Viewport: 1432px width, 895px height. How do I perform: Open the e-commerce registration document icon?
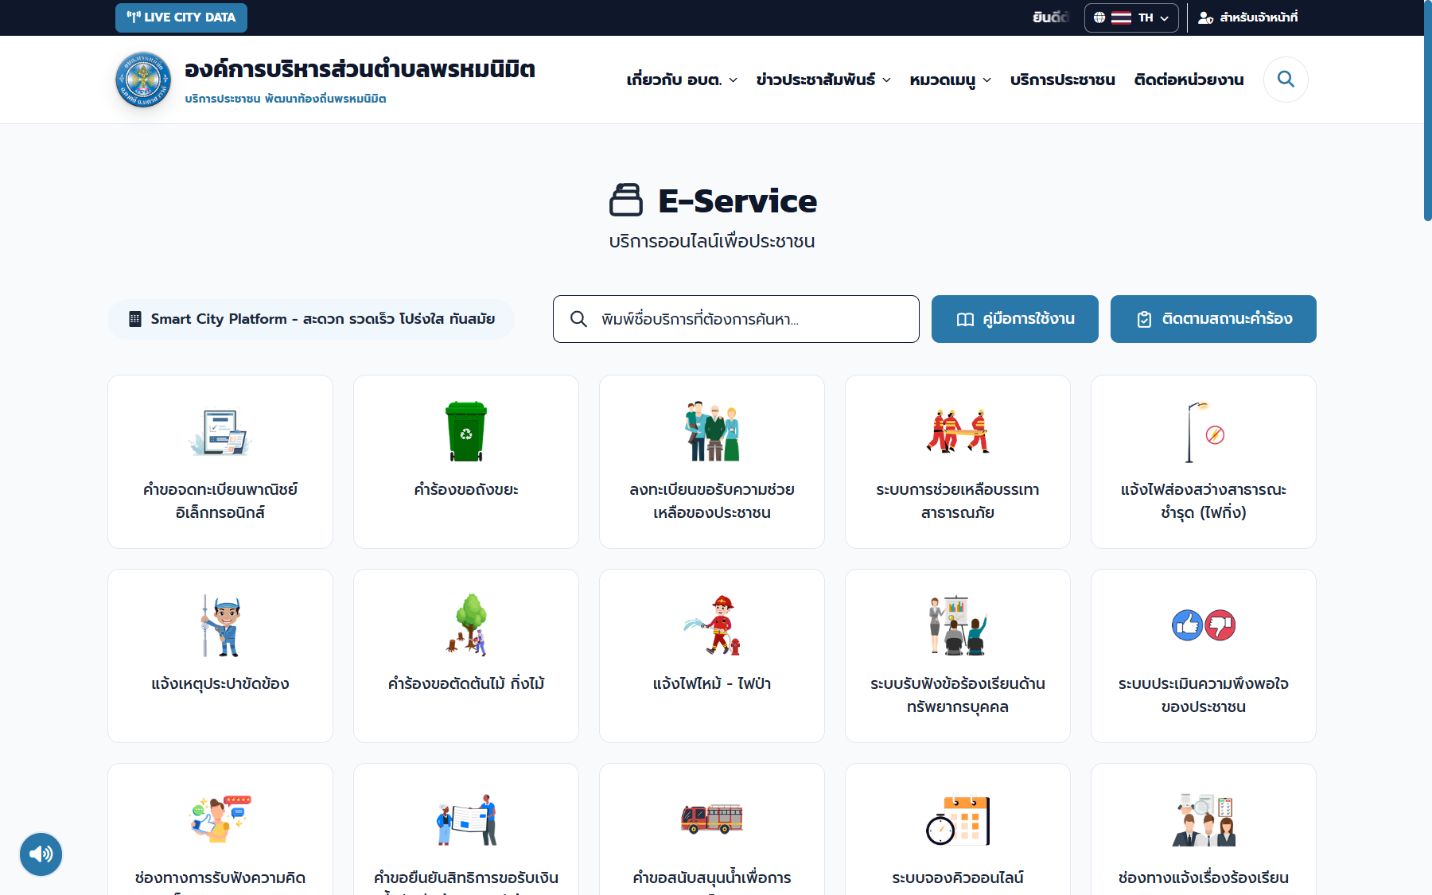click(x=220, y=432)
